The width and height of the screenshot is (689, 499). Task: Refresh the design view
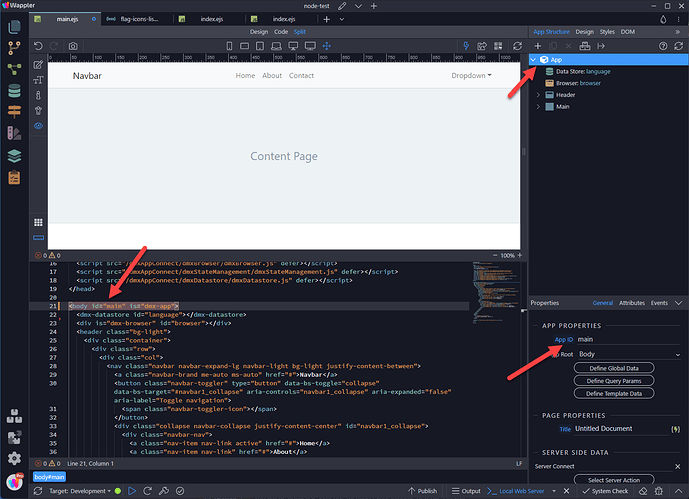(517, 46)
